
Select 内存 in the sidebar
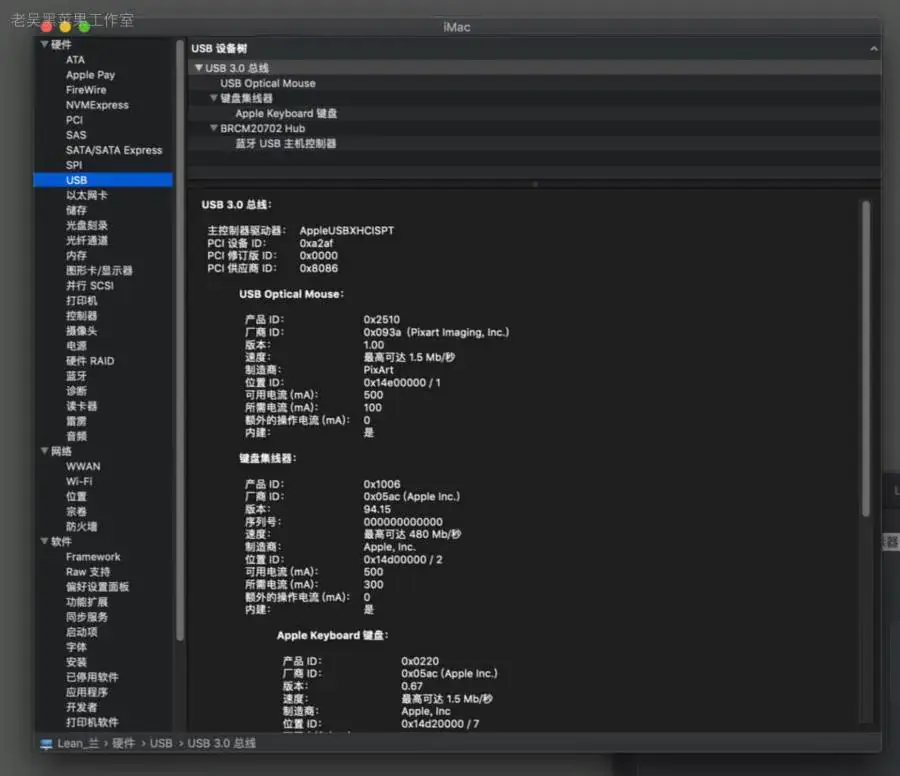point(76,255)
